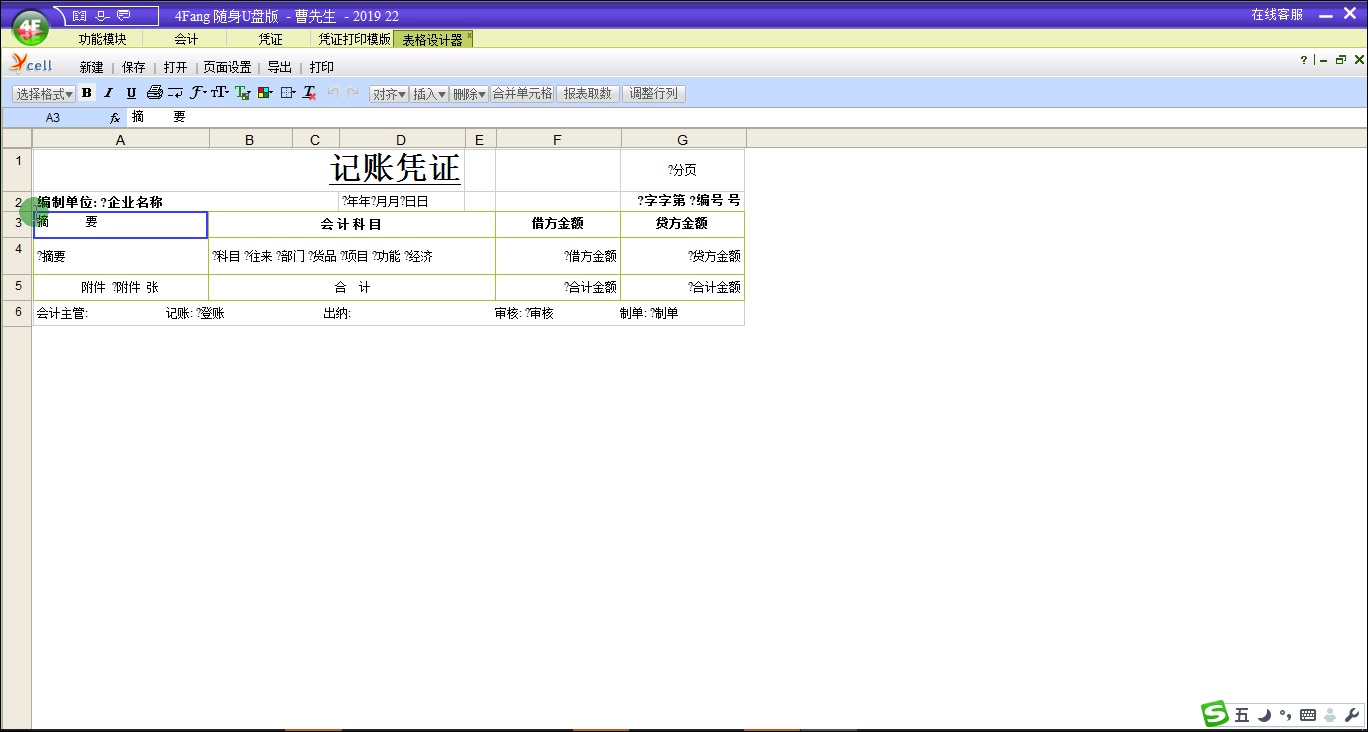Open the 选择格式 dropdown
Screen dimensions: 1368x732
pos(43,92)
